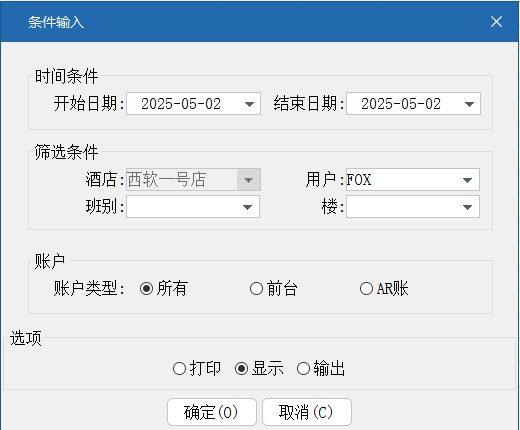This screenshot has width=520, height=430.
Task: Click the 取消(C) cancel button
Action: click(x=307, y=412)
